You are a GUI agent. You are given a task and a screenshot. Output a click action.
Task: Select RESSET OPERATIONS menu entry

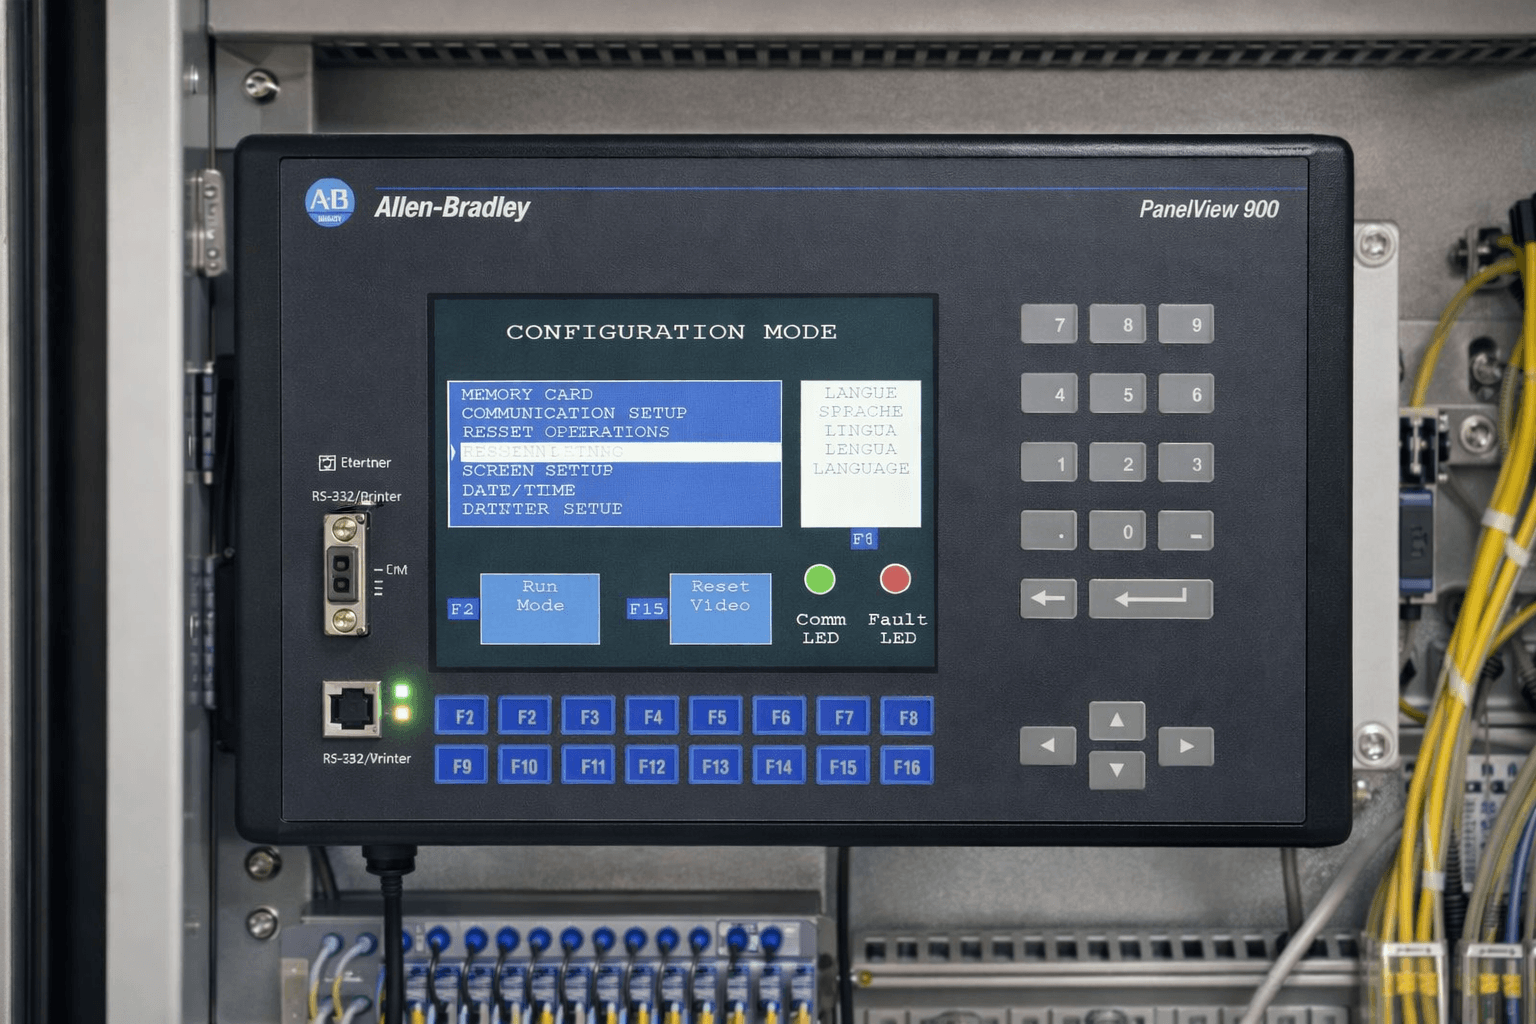click(x=615, y=432)
